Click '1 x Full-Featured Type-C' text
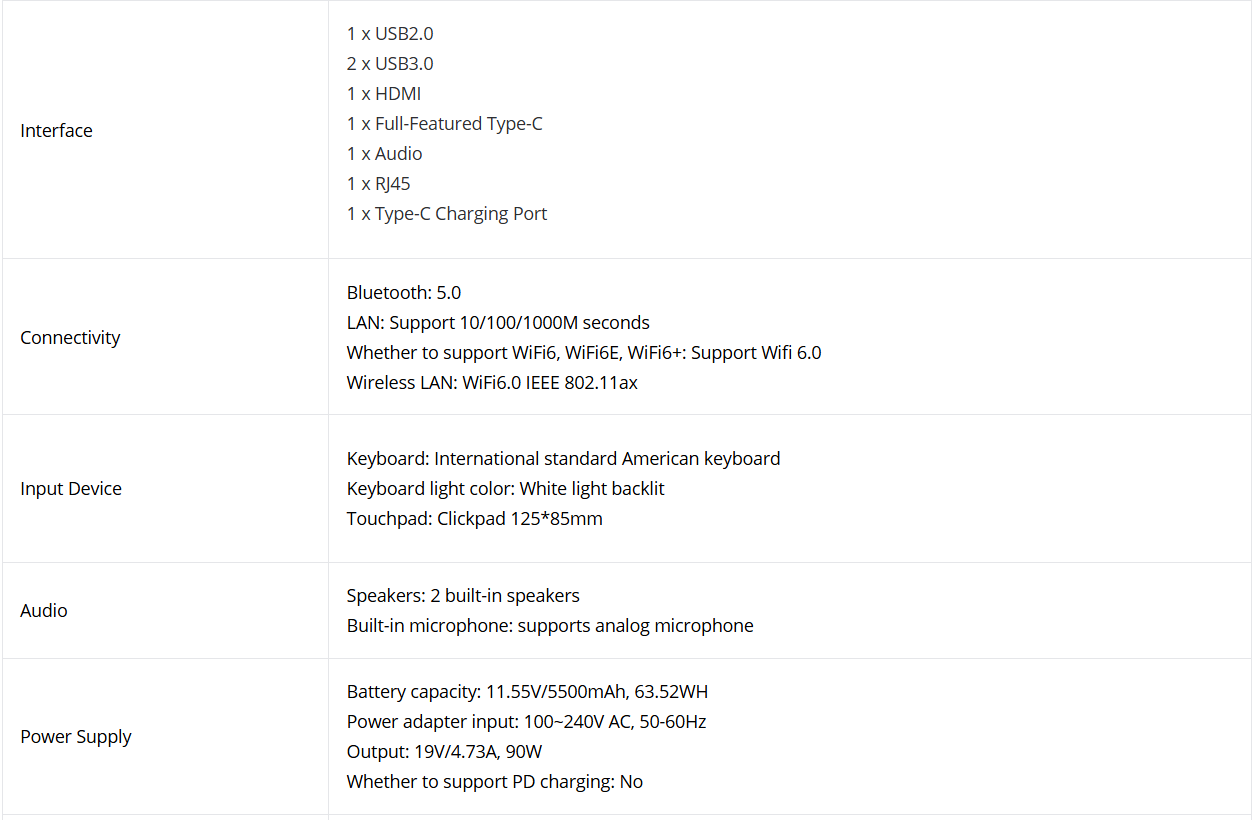Image resolution: width=1254 pixels, height=820 pixels. coord(445,124)
